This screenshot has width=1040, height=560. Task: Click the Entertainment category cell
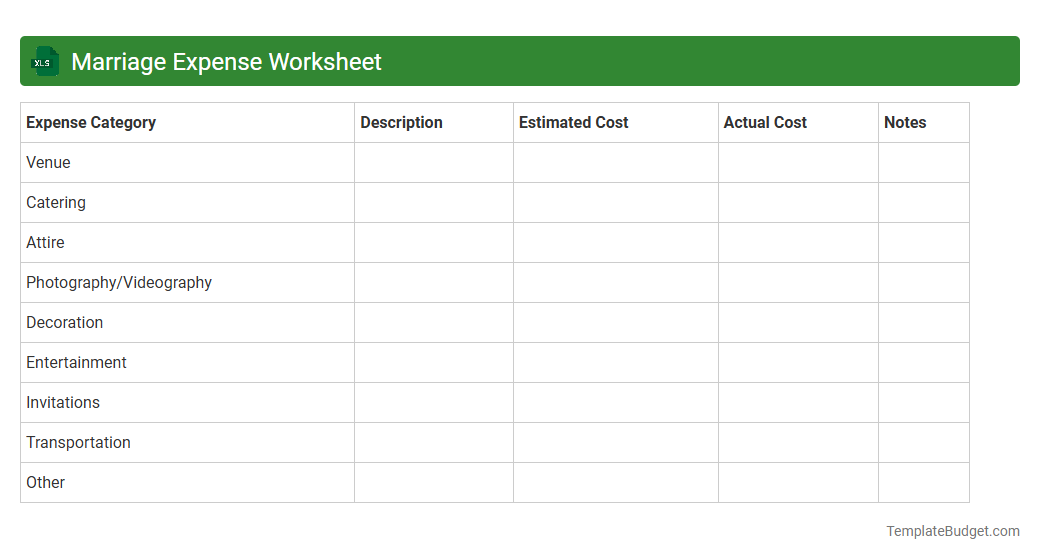(188, 362)
